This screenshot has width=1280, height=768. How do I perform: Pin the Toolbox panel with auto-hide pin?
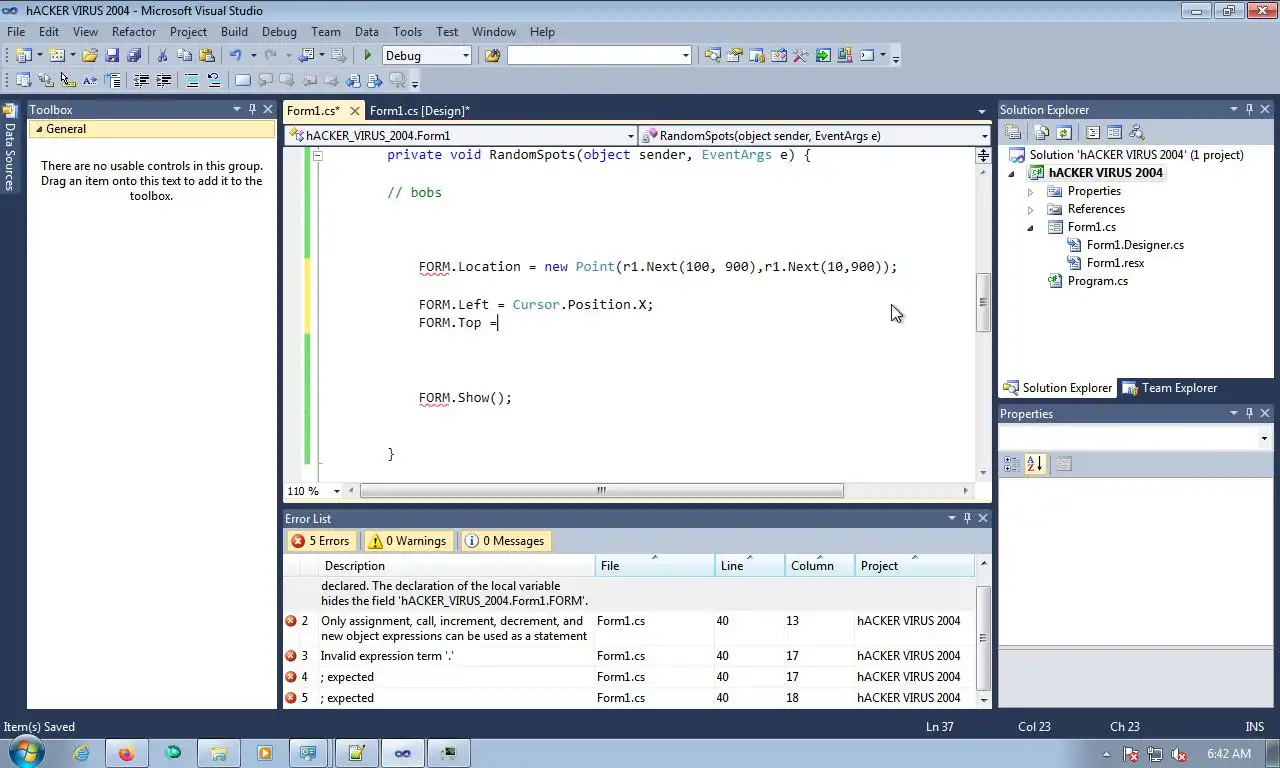click(x=252, y=109)
